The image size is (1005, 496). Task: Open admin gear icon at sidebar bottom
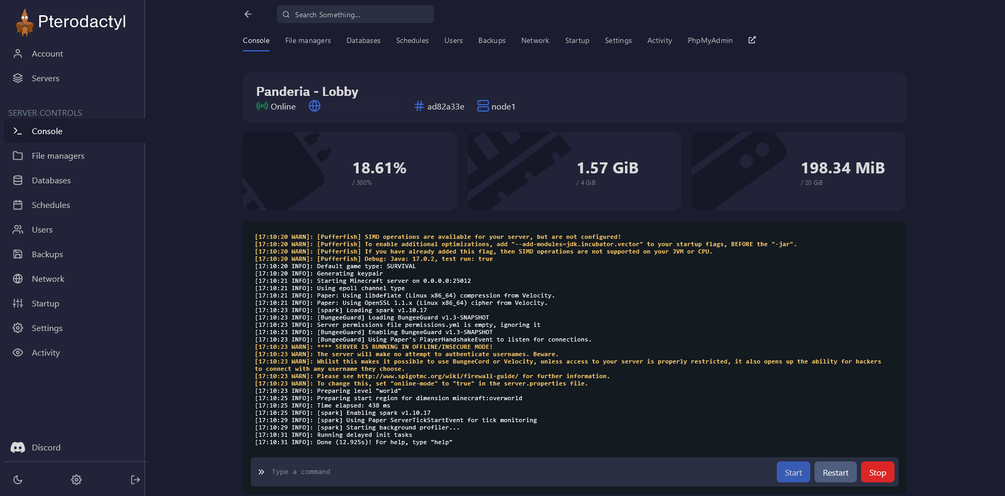pyautogui.click(x=76, y=479)
